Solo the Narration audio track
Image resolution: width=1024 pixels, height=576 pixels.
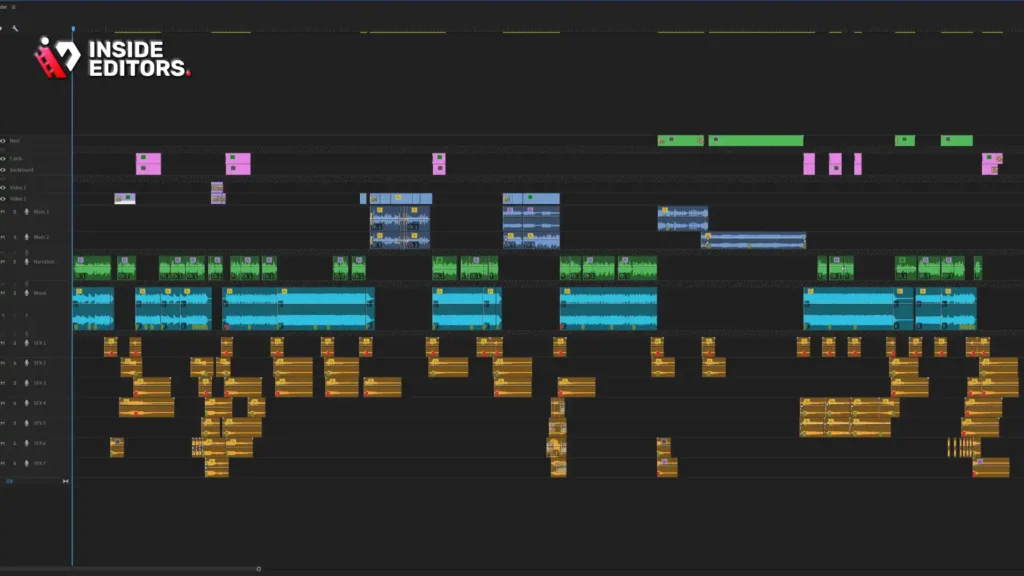14,262
